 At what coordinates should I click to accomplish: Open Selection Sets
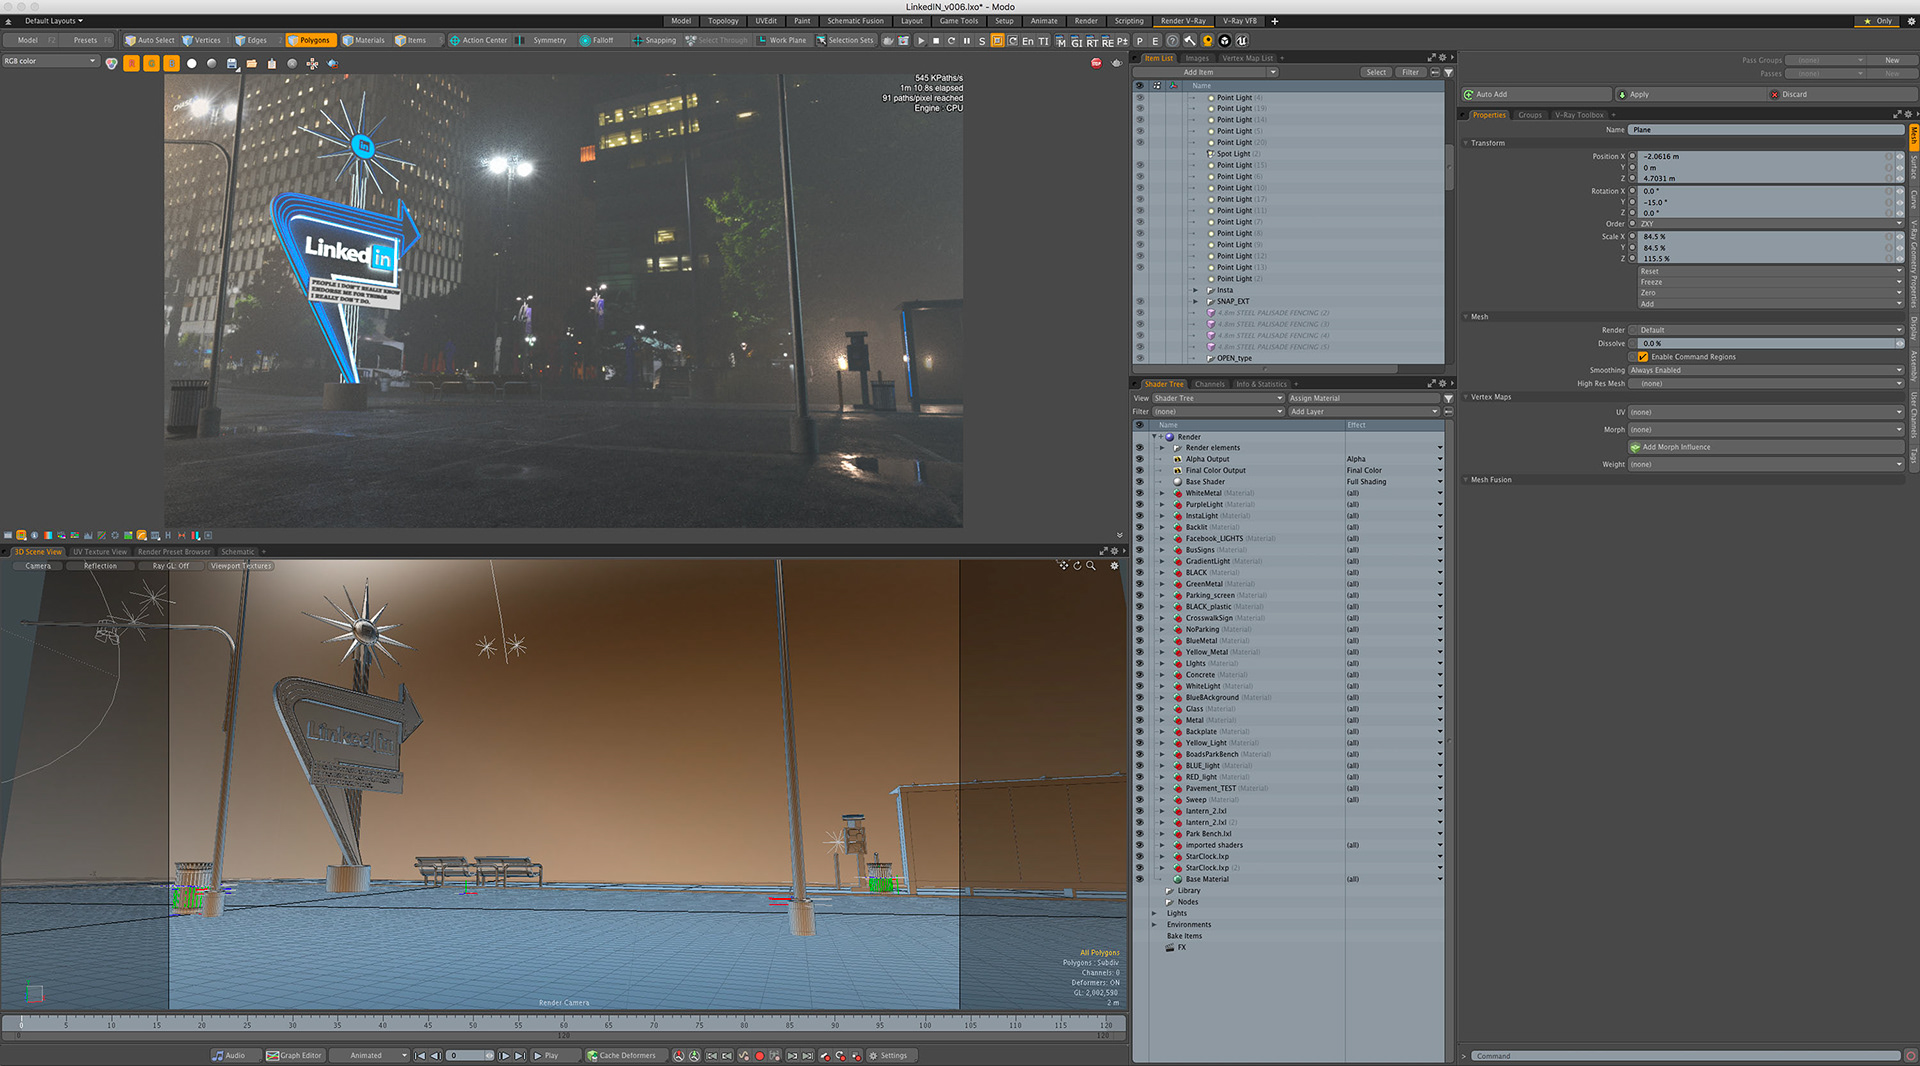click(845, 40)
